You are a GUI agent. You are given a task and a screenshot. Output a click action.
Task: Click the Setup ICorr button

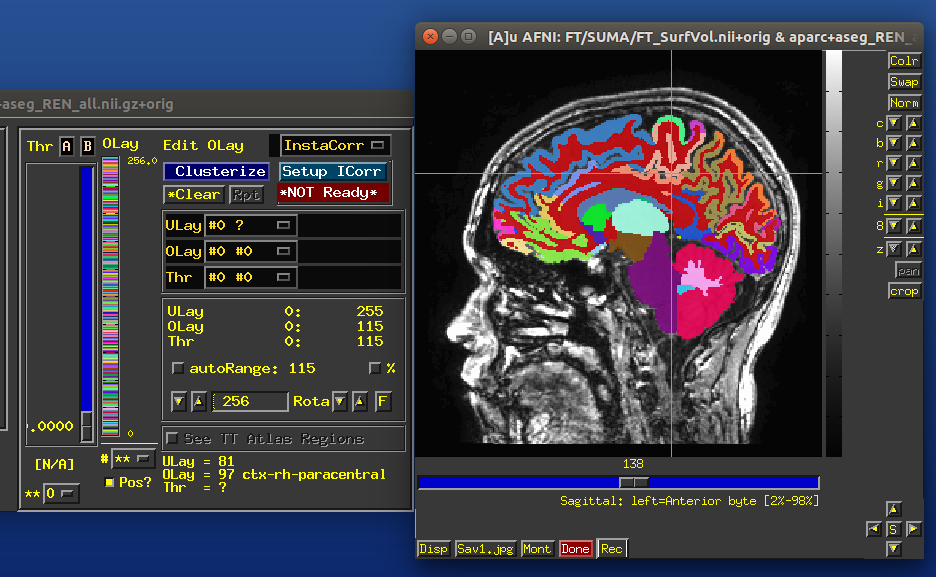click(332, 171)
